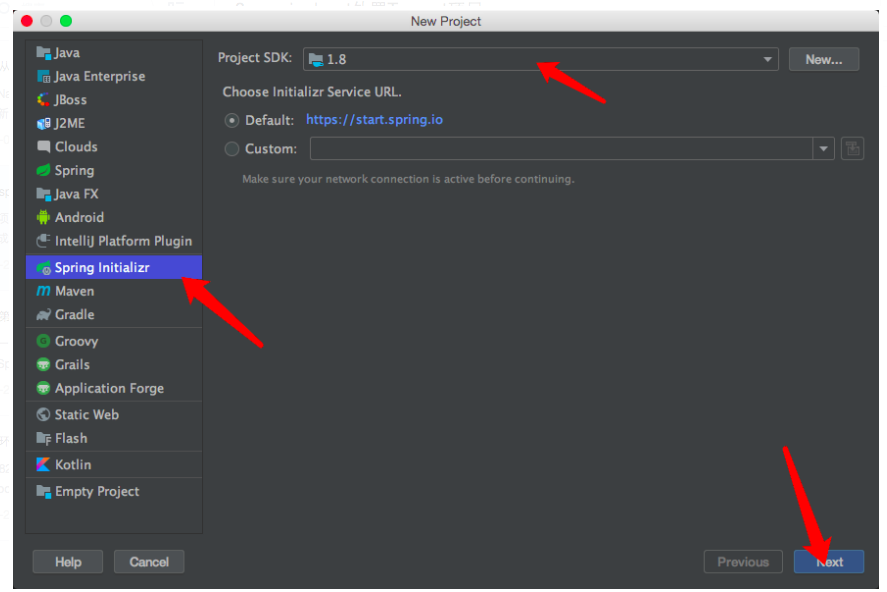The width and height of the screenshot is (887, 592).
Task: Select the Clouds icon
Action: tap(44, 146)
